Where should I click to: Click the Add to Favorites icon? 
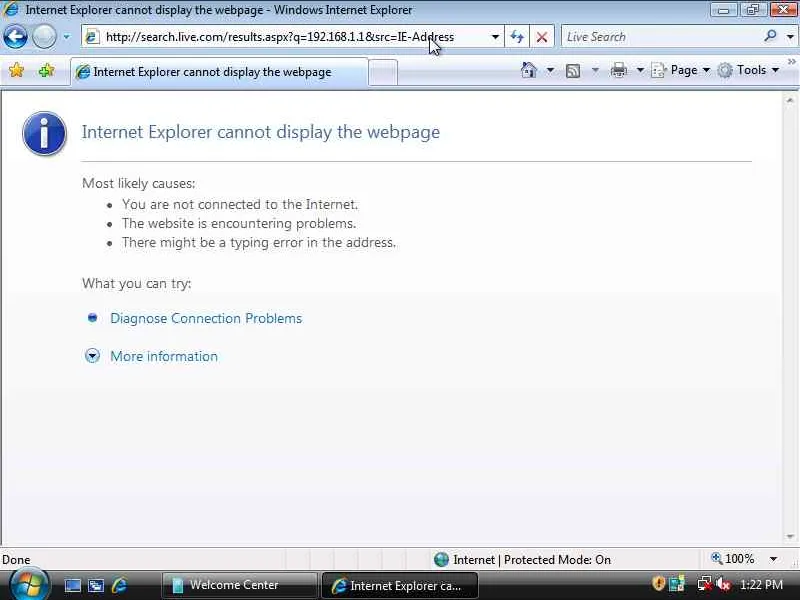(x=46, y=70)
